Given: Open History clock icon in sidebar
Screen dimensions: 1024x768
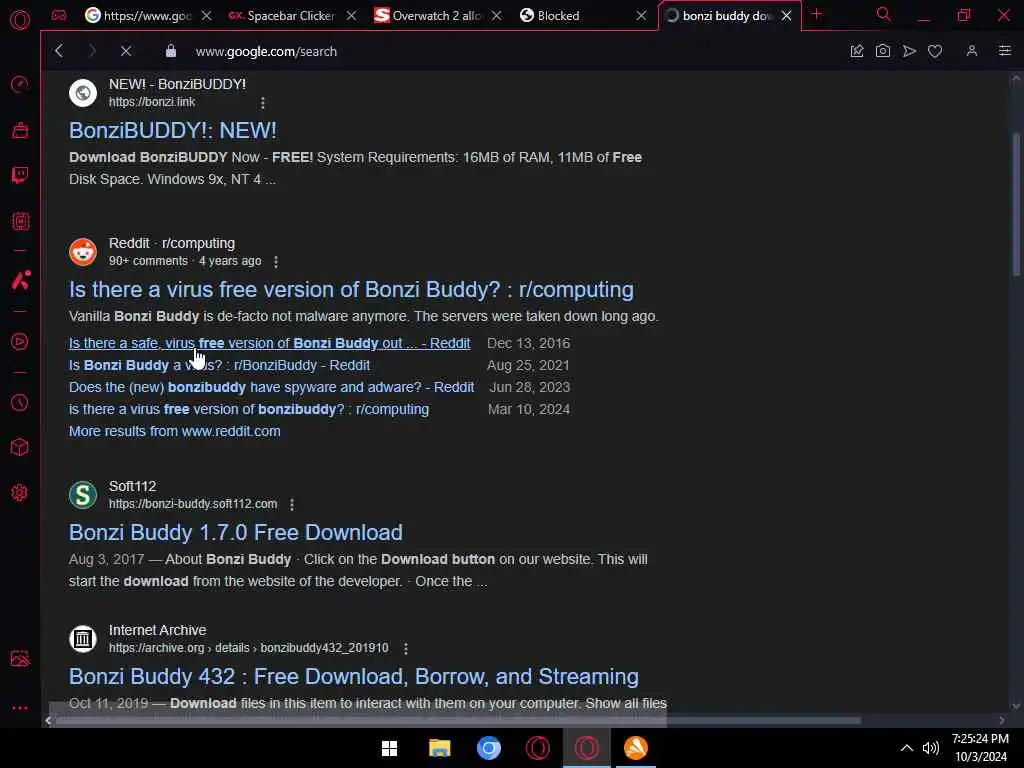Looking at the screenshot, I should 20,402.
